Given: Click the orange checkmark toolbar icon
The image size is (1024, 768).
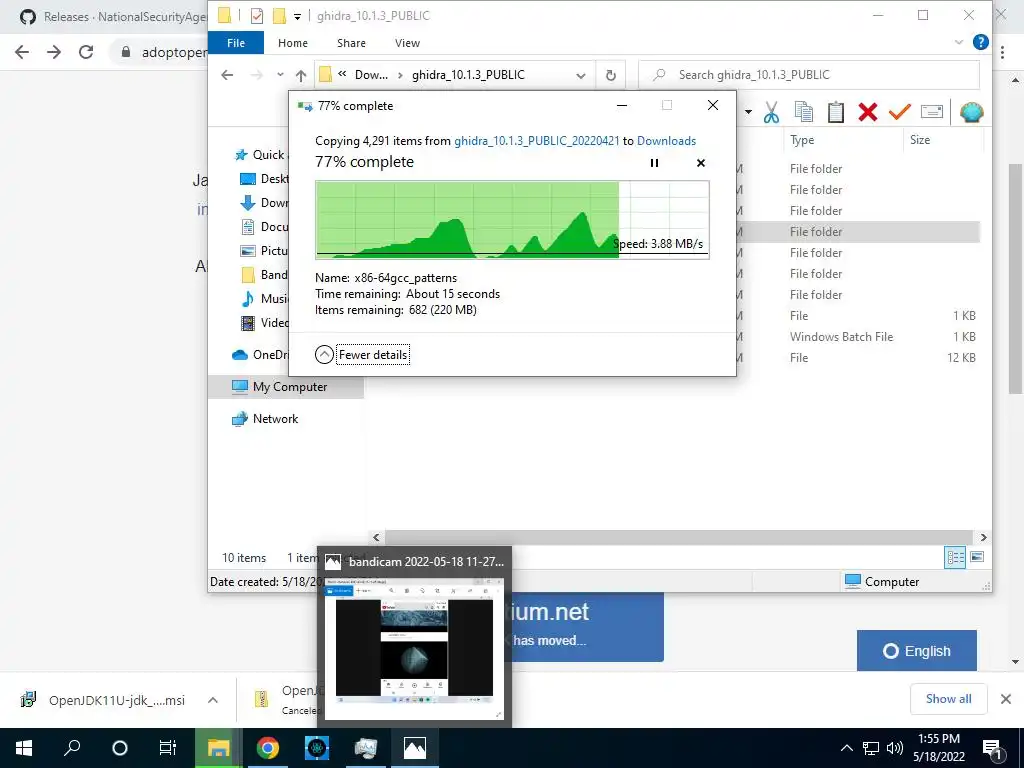Looking at the screenshot, I should click(900, 112).
